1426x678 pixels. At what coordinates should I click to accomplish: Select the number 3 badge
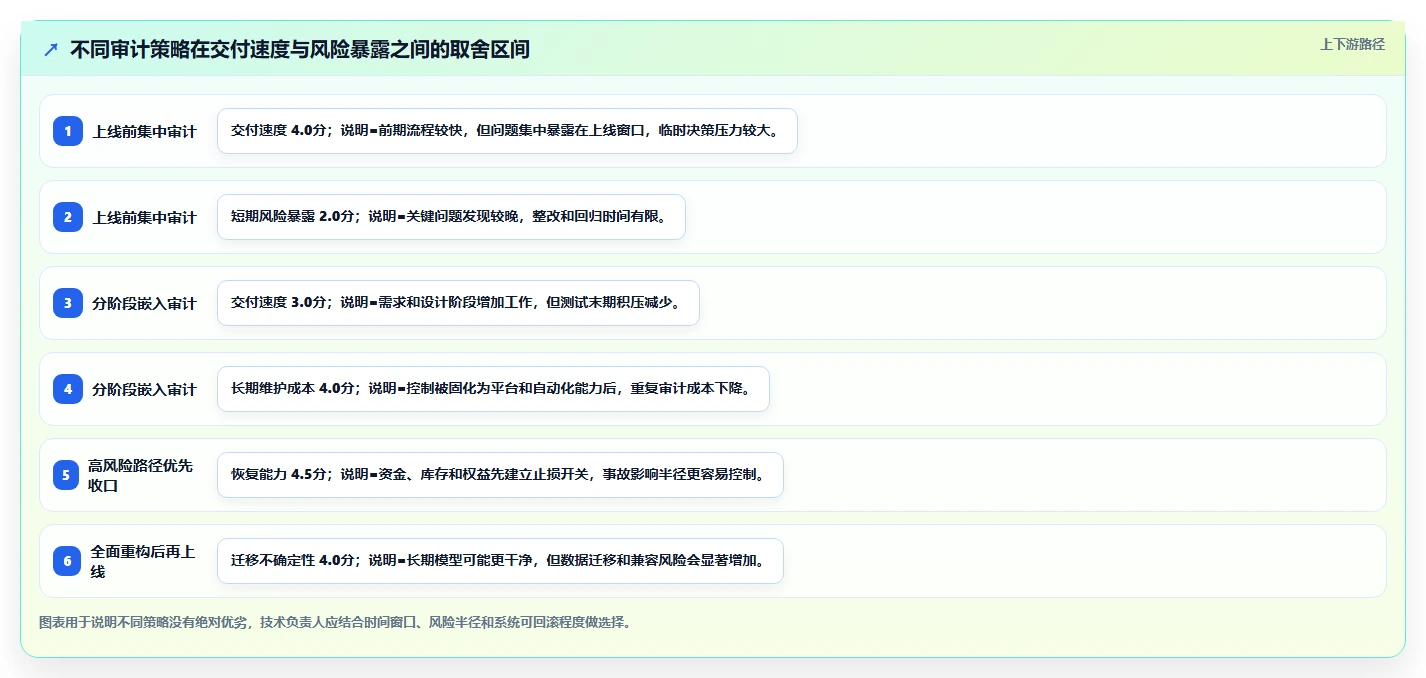point(68,303)
